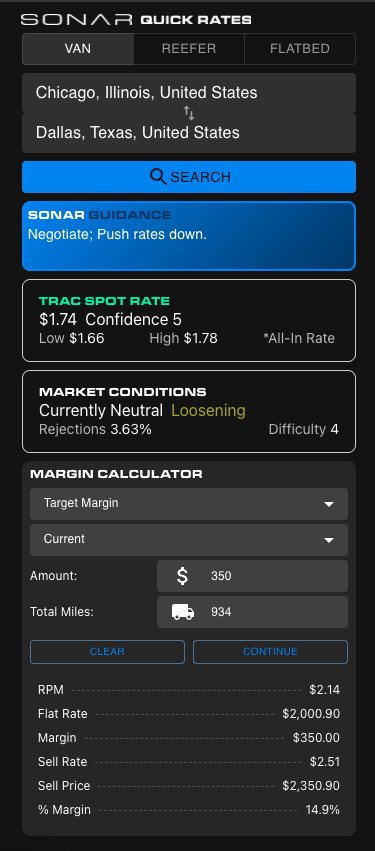
Task: Click the Amount field showing 350
Action: 252,576
